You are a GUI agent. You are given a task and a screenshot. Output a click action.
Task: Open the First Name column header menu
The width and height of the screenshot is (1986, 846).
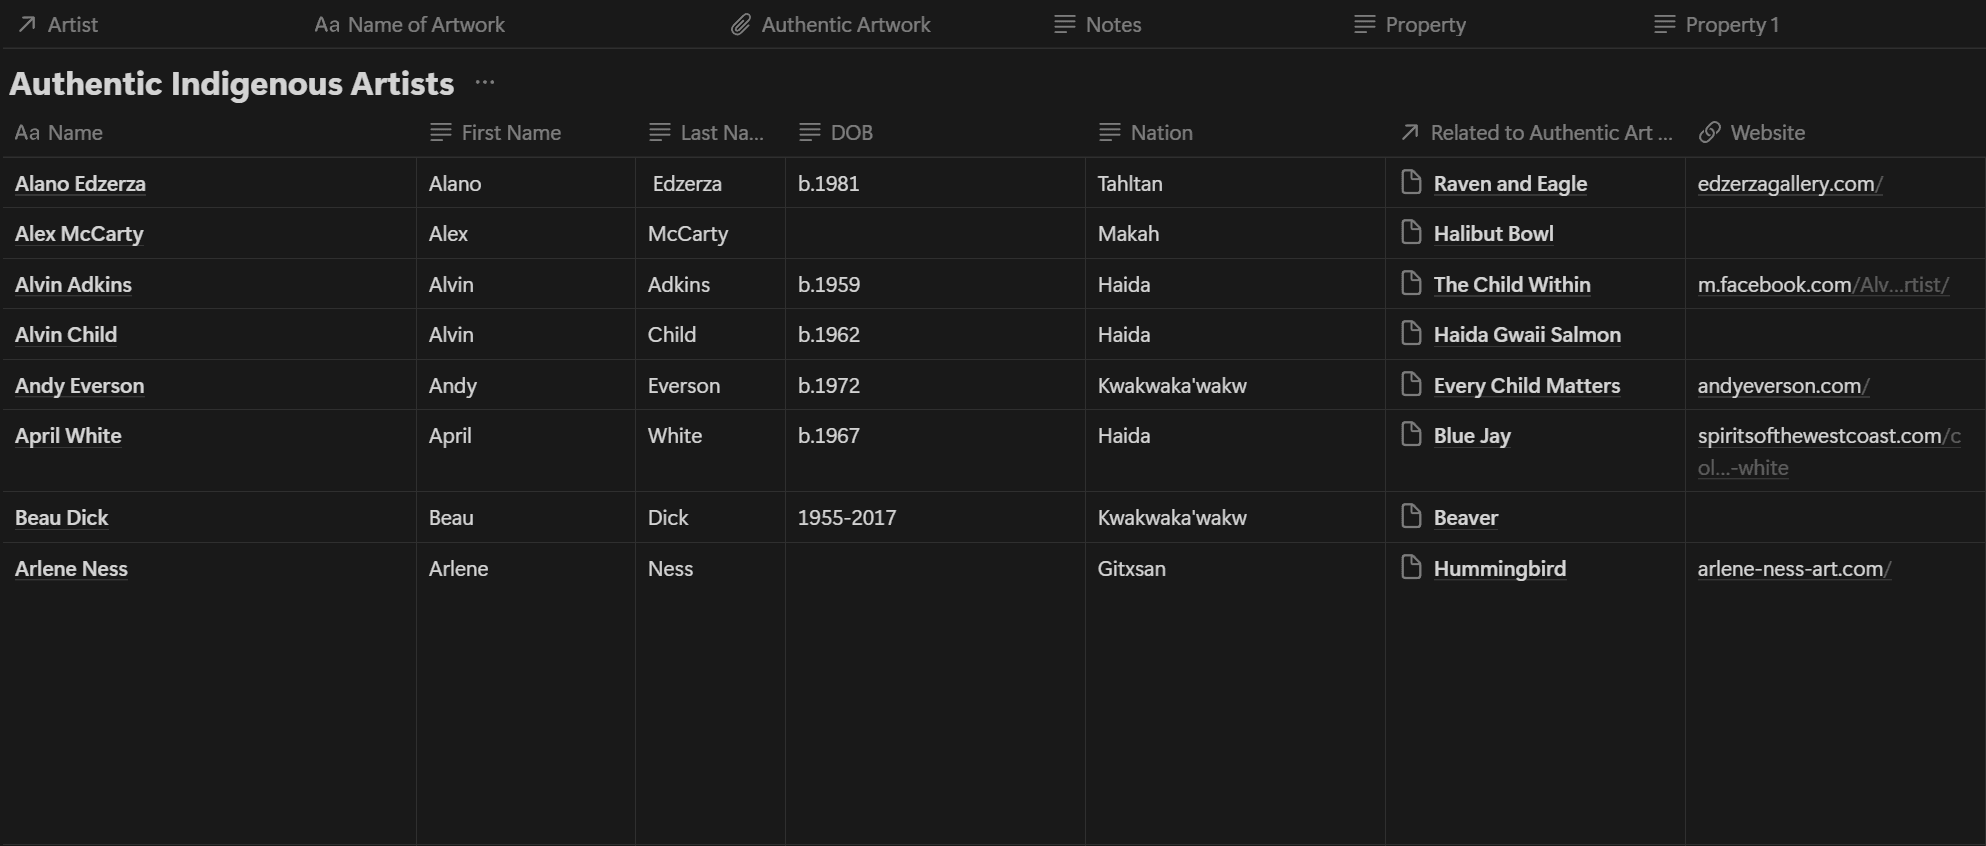510,133
